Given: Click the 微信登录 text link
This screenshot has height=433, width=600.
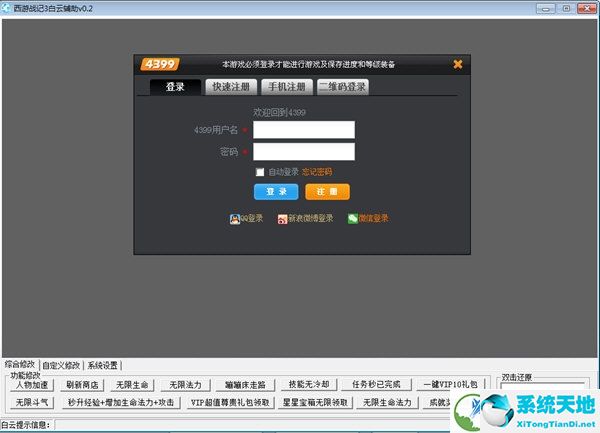Looking at the screenshot, I should [373, 218].
